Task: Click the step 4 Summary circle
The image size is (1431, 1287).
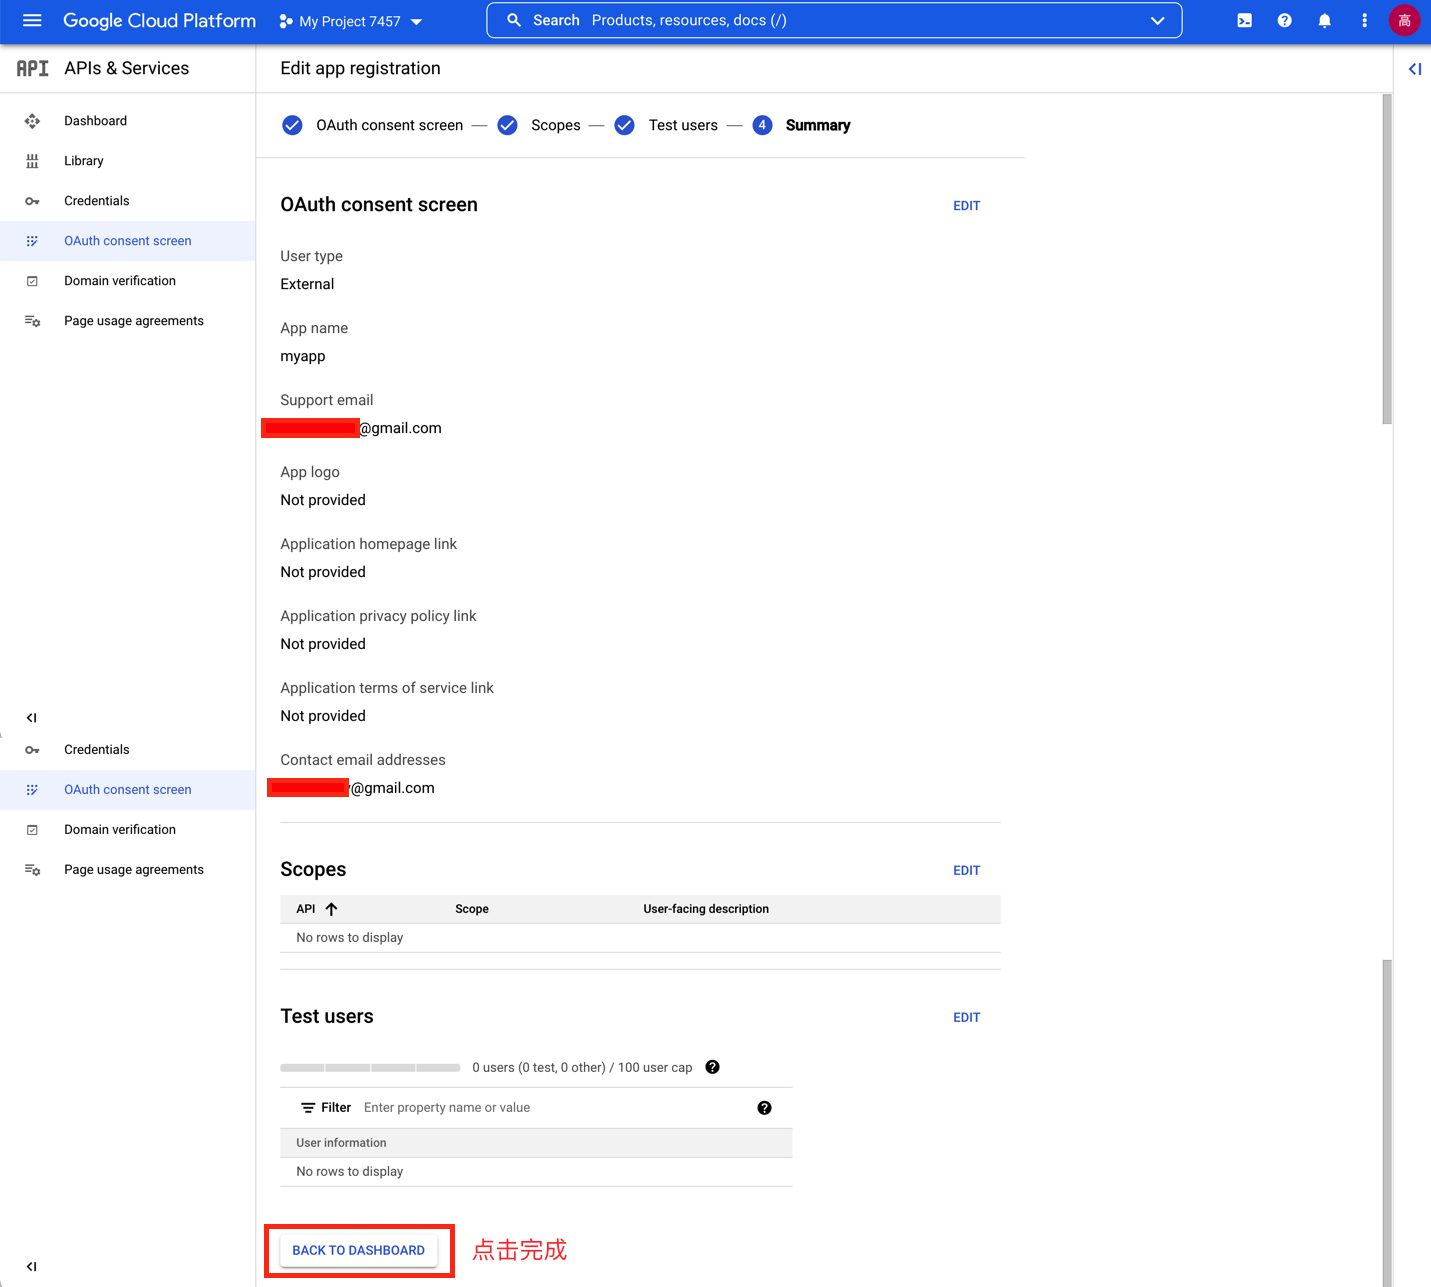Action: click(x=762, y=125)
